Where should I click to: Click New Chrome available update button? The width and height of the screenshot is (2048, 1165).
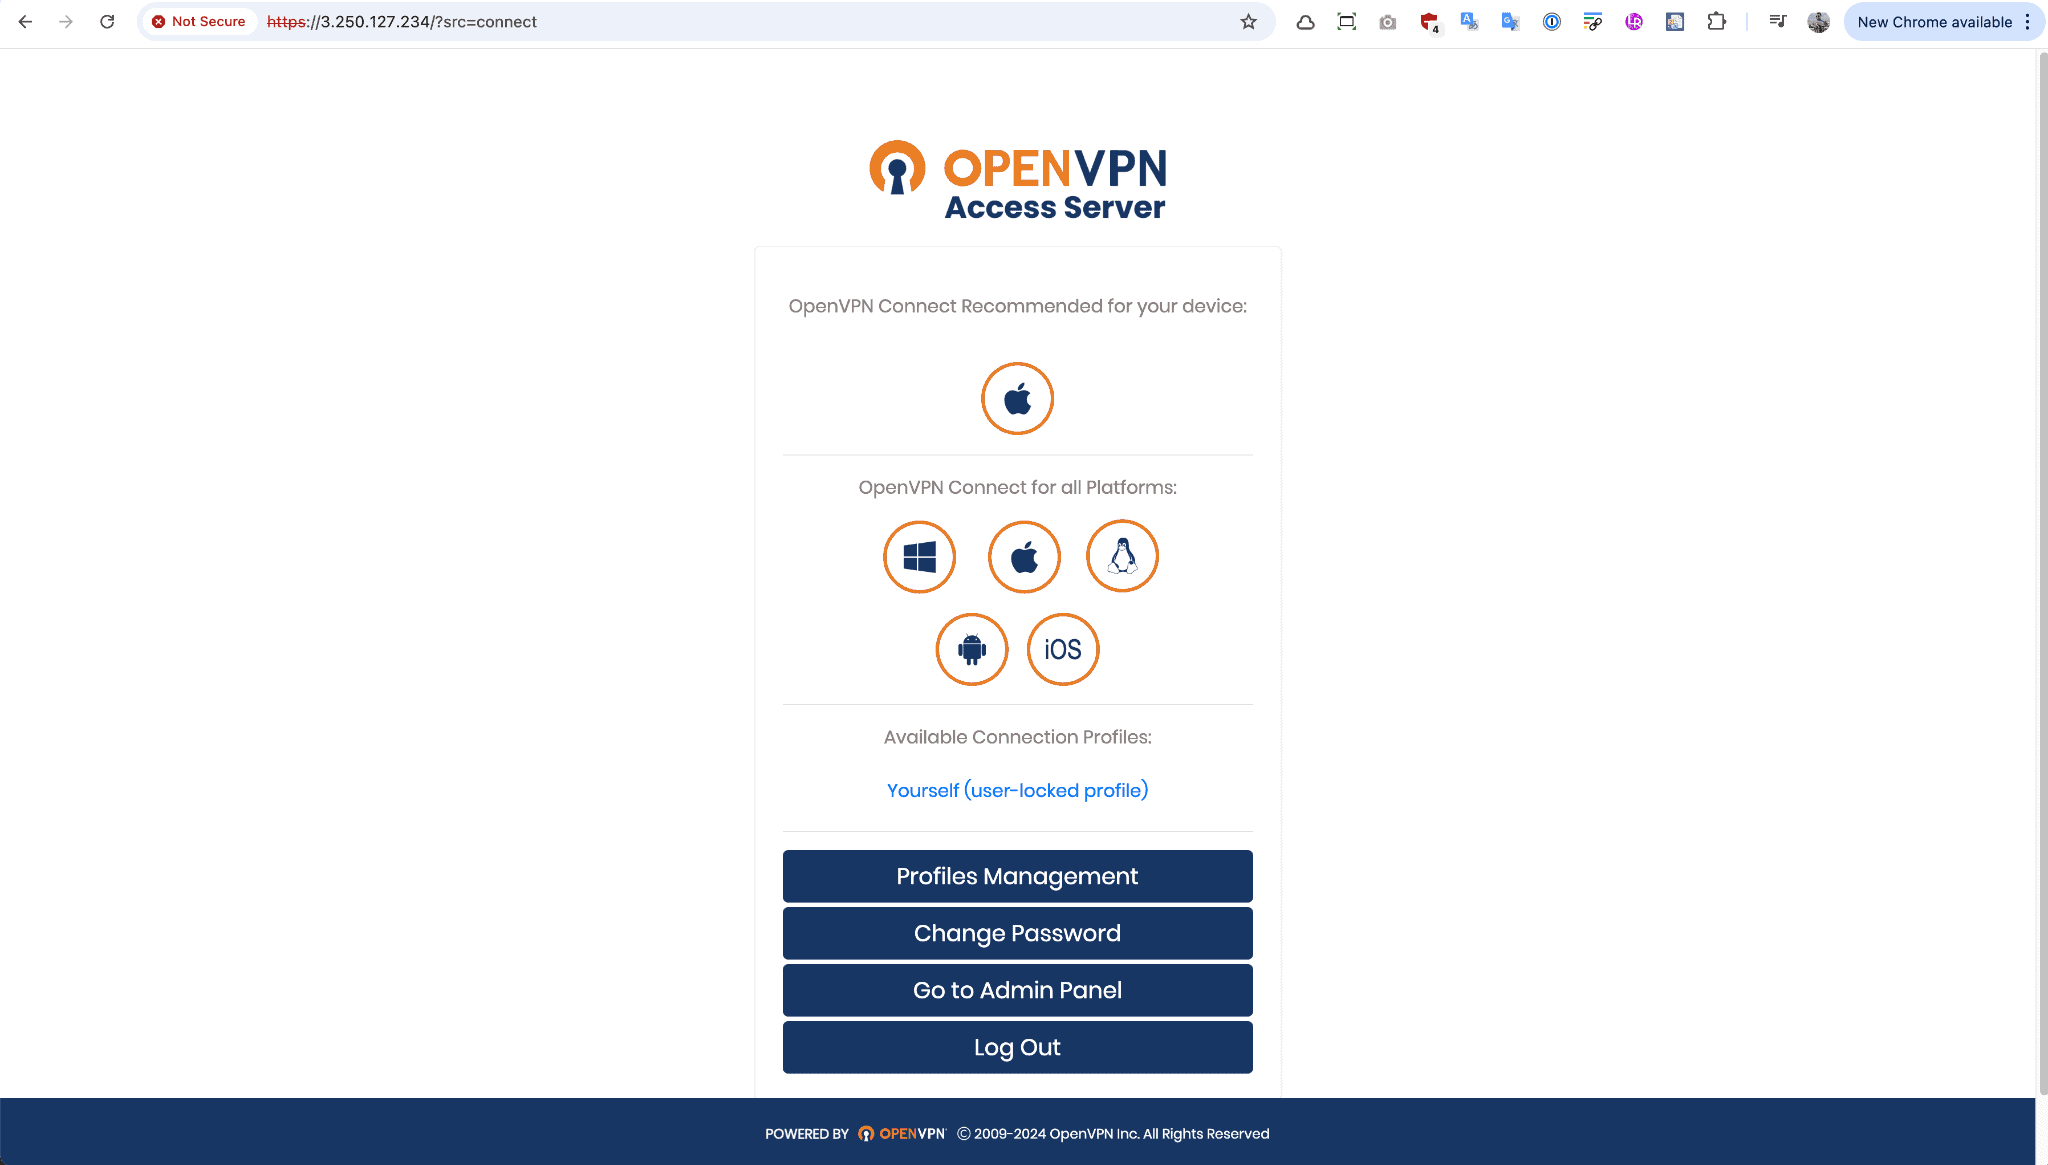click(1934, 21)
